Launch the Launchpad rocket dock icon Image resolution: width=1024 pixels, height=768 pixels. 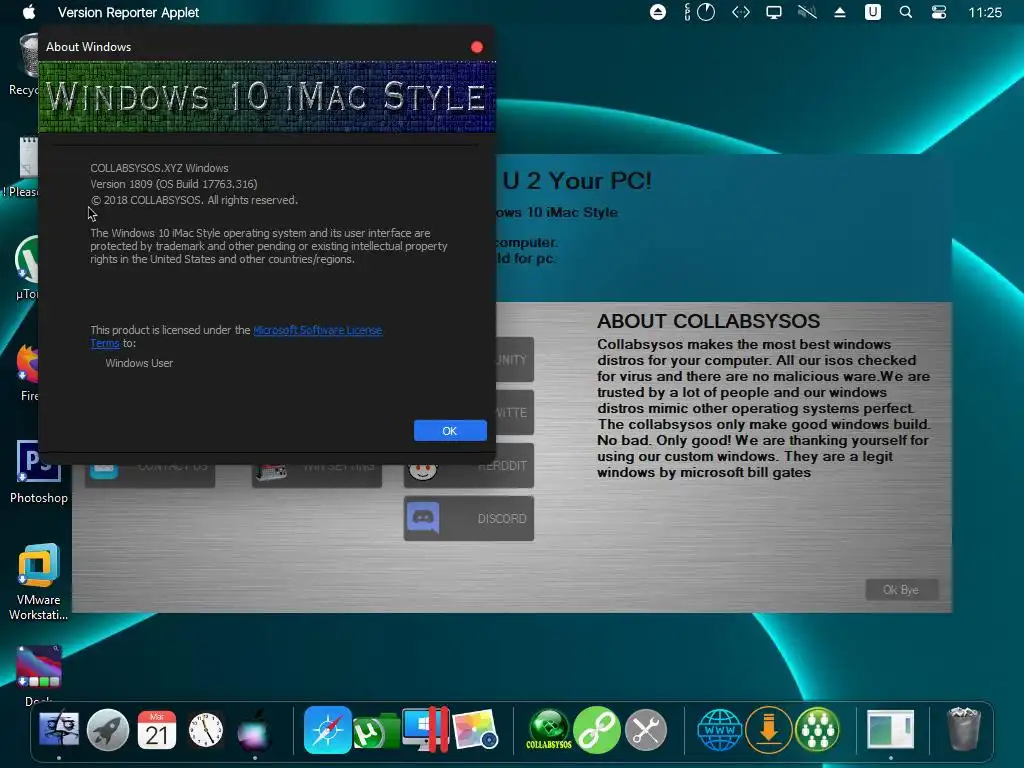click(108, 729)
